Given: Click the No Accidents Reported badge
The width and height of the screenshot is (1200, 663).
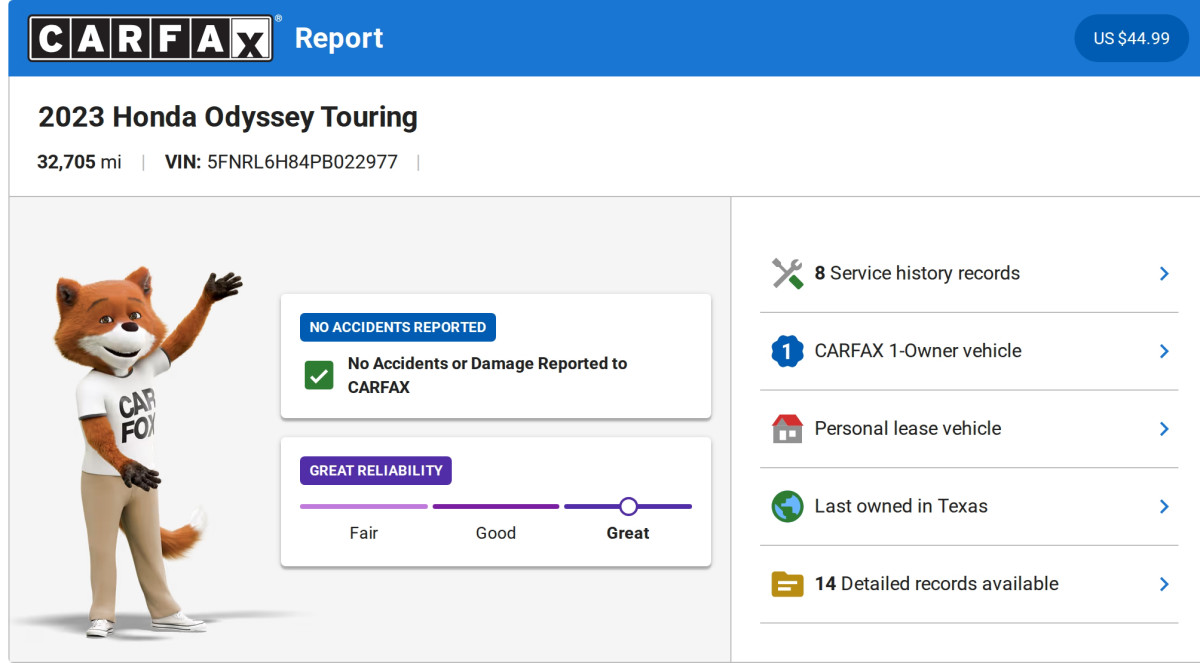Looking at the screenshot, I should (x=398, y=327).
